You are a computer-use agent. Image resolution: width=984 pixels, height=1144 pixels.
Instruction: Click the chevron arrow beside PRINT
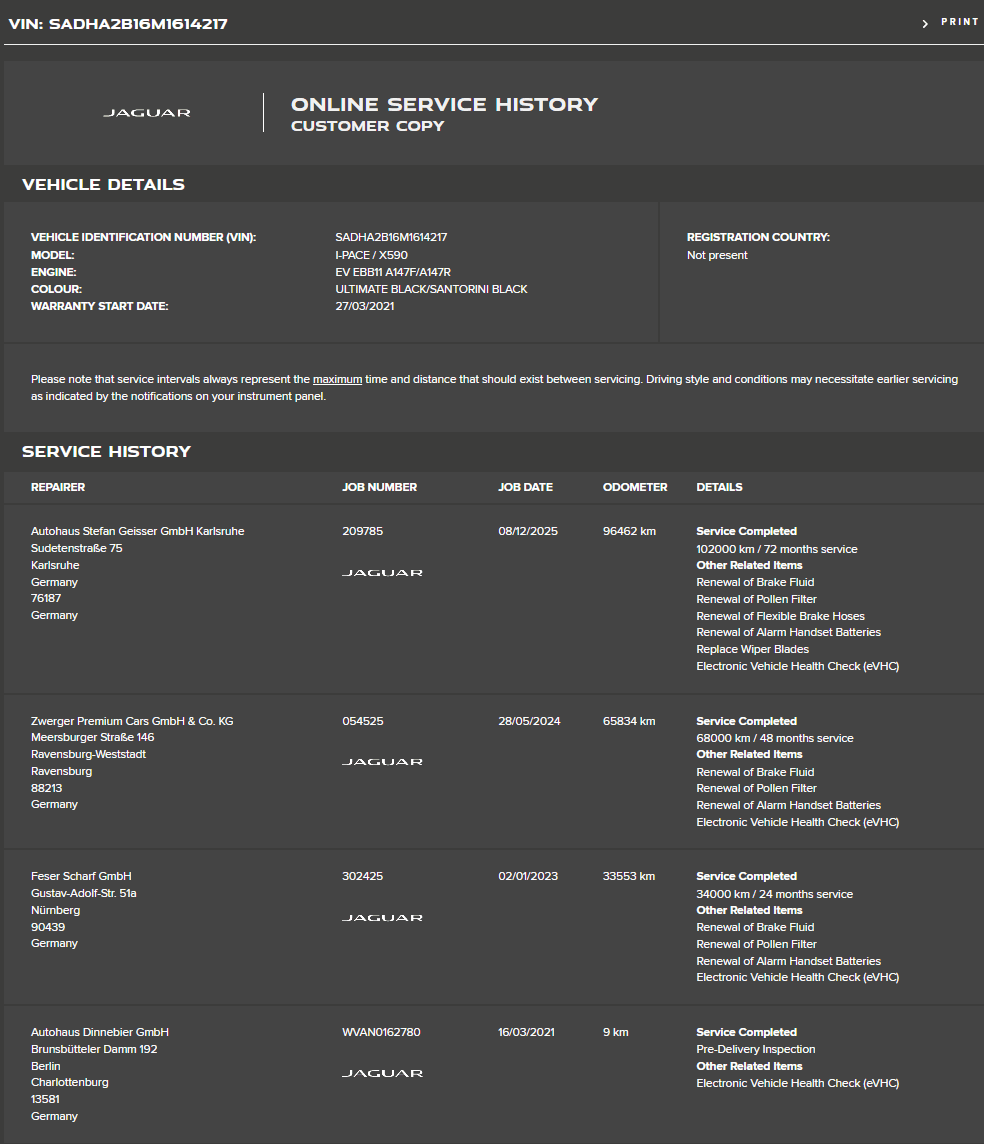point(925,23)
